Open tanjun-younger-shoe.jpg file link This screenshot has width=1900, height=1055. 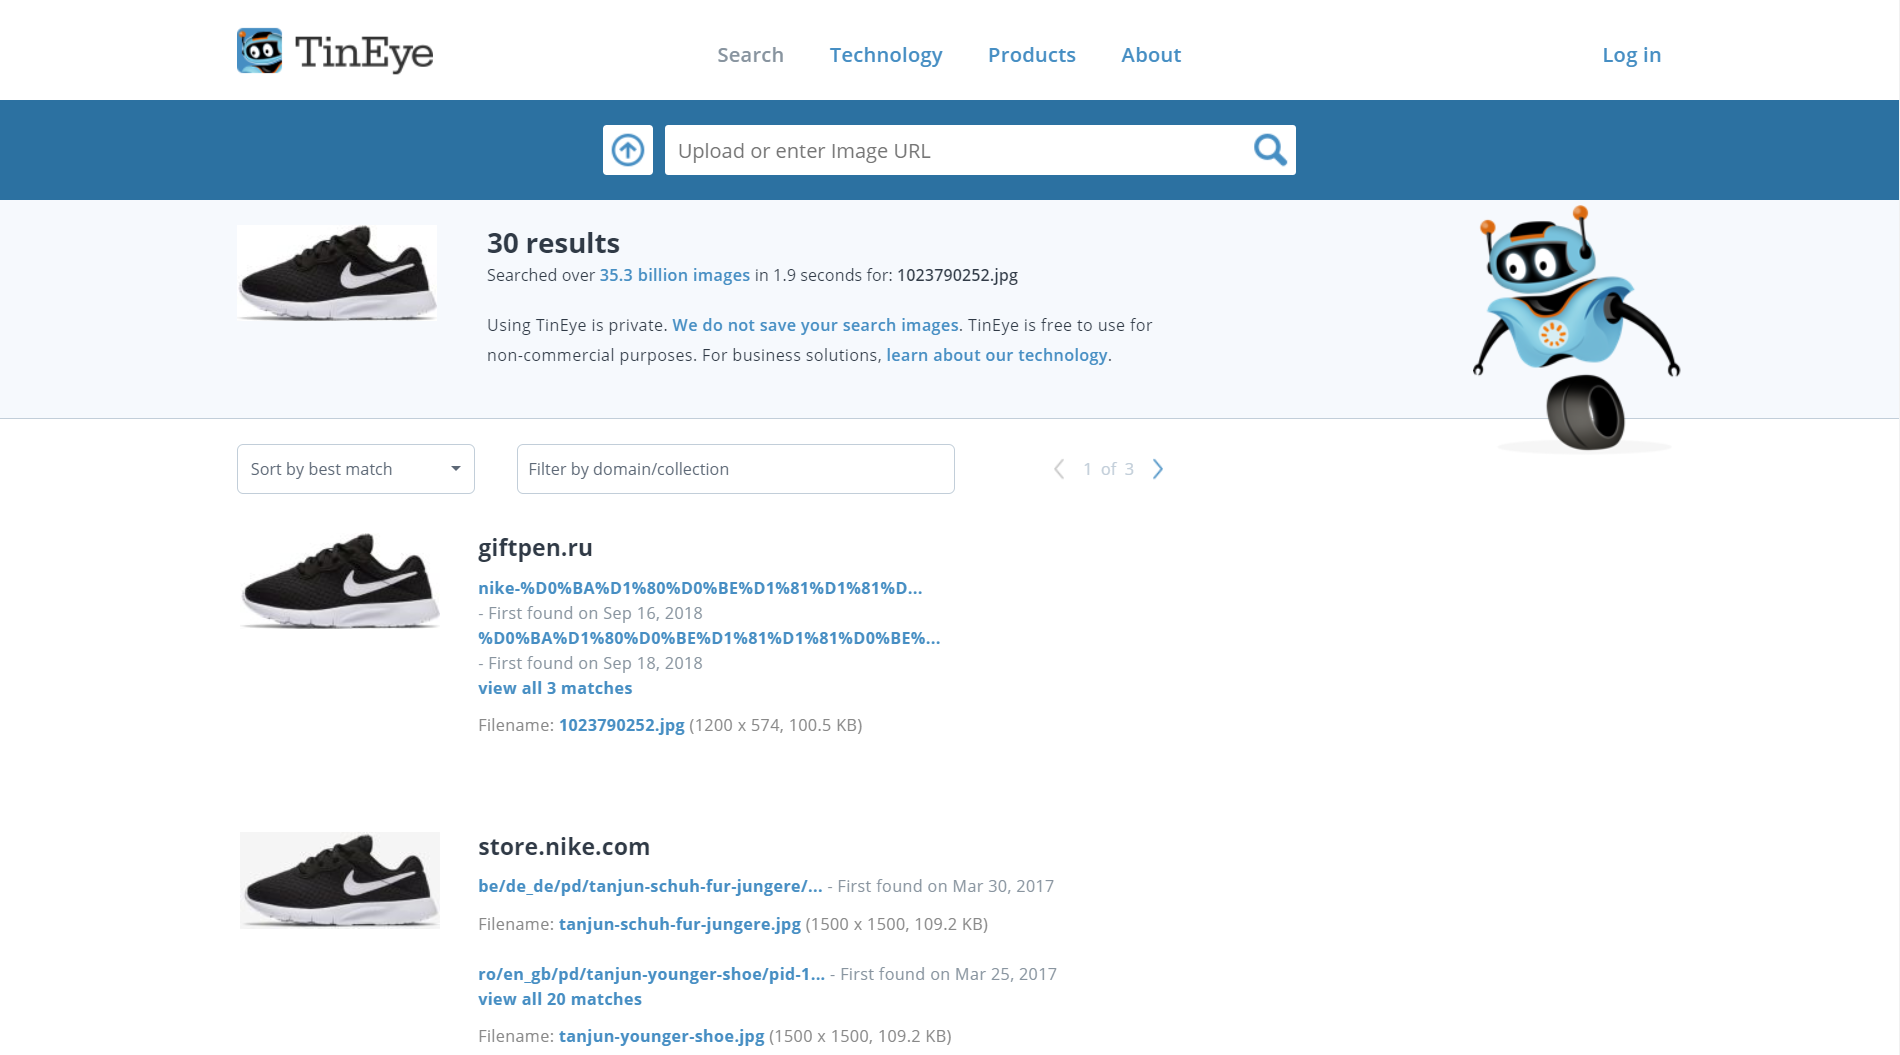point(662,1036)
